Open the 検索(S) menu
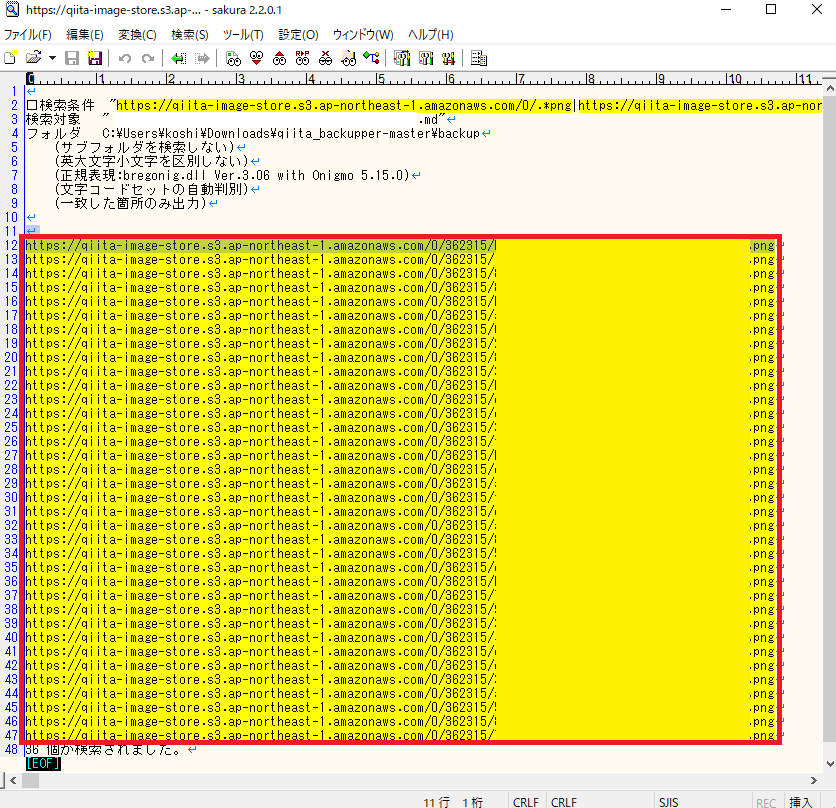This screenshot has height=808, width=836. pyautogui.click(x=190, y=35)
